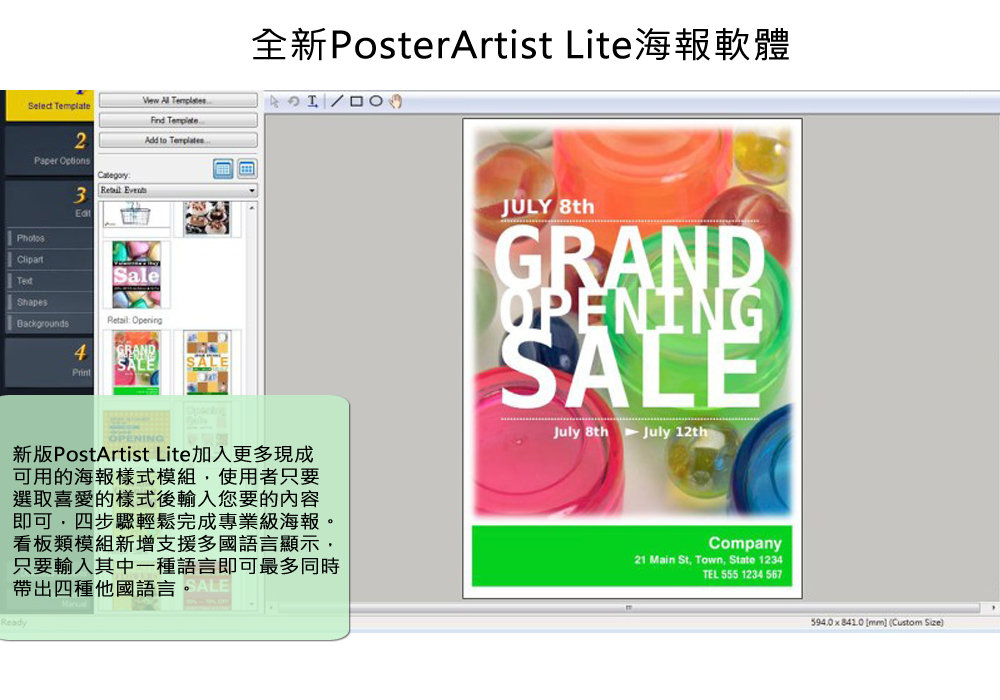The width and height of the screenshot is (1000, 700).
Task: Go to step 1 Select Template
Action: pyautogui.click(x=50, y=105)
